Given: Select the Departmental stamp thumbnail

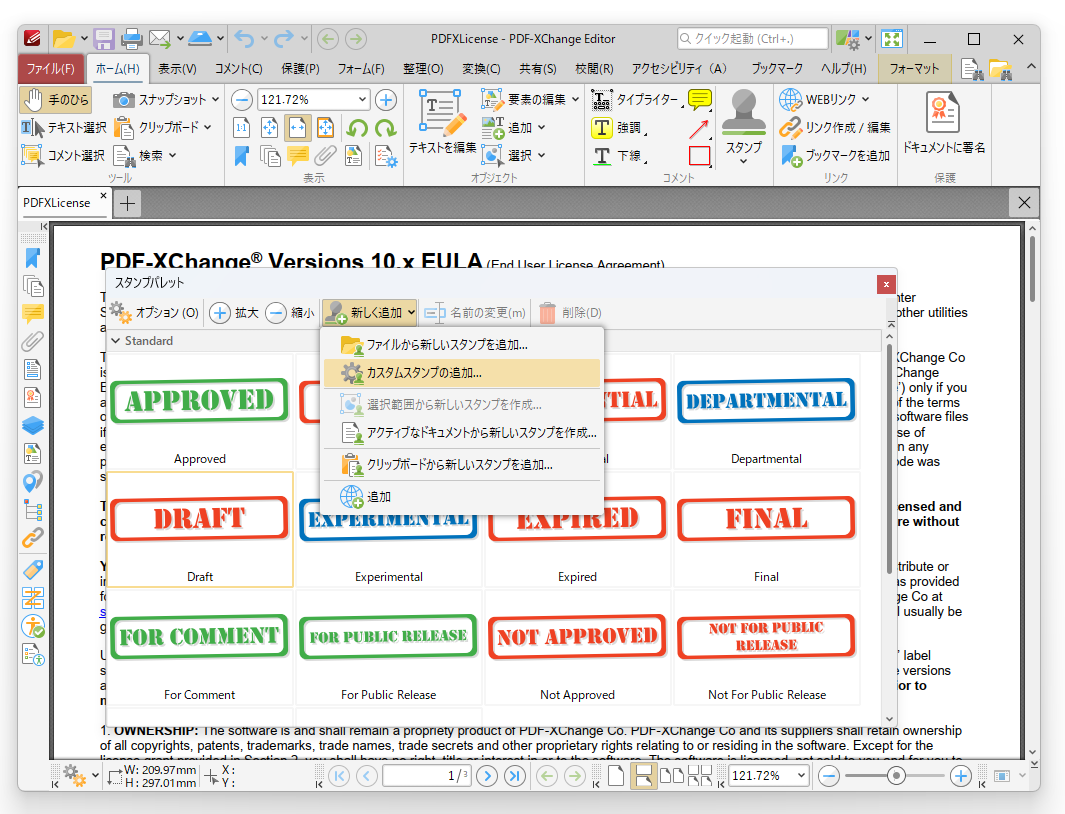Looking at the screenshot, I should (766, 411).
